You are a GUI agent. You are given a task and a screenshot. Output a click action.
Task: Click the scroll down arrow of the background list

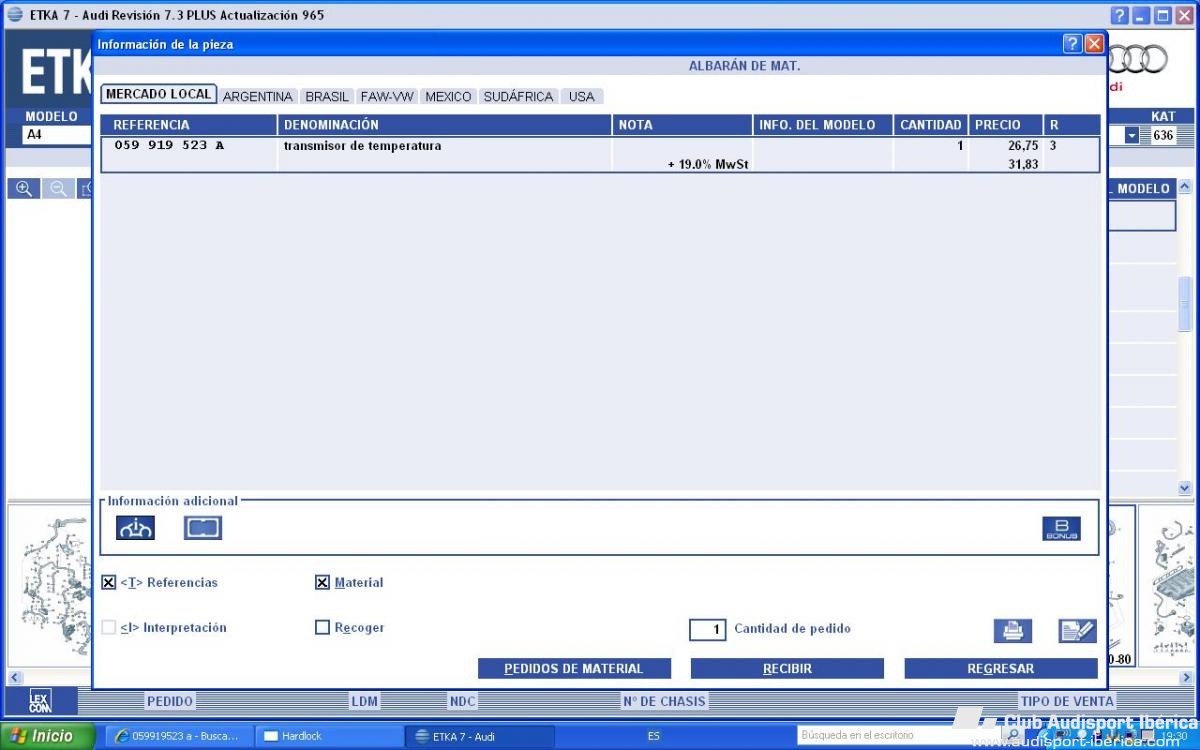pyautogui.click(x=1185, y=488)
